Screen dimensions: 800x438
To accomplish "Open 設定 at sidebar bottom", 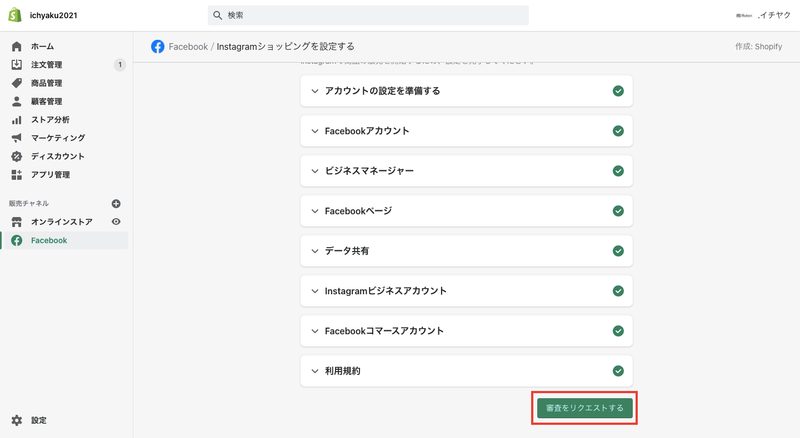I will 39,420.
